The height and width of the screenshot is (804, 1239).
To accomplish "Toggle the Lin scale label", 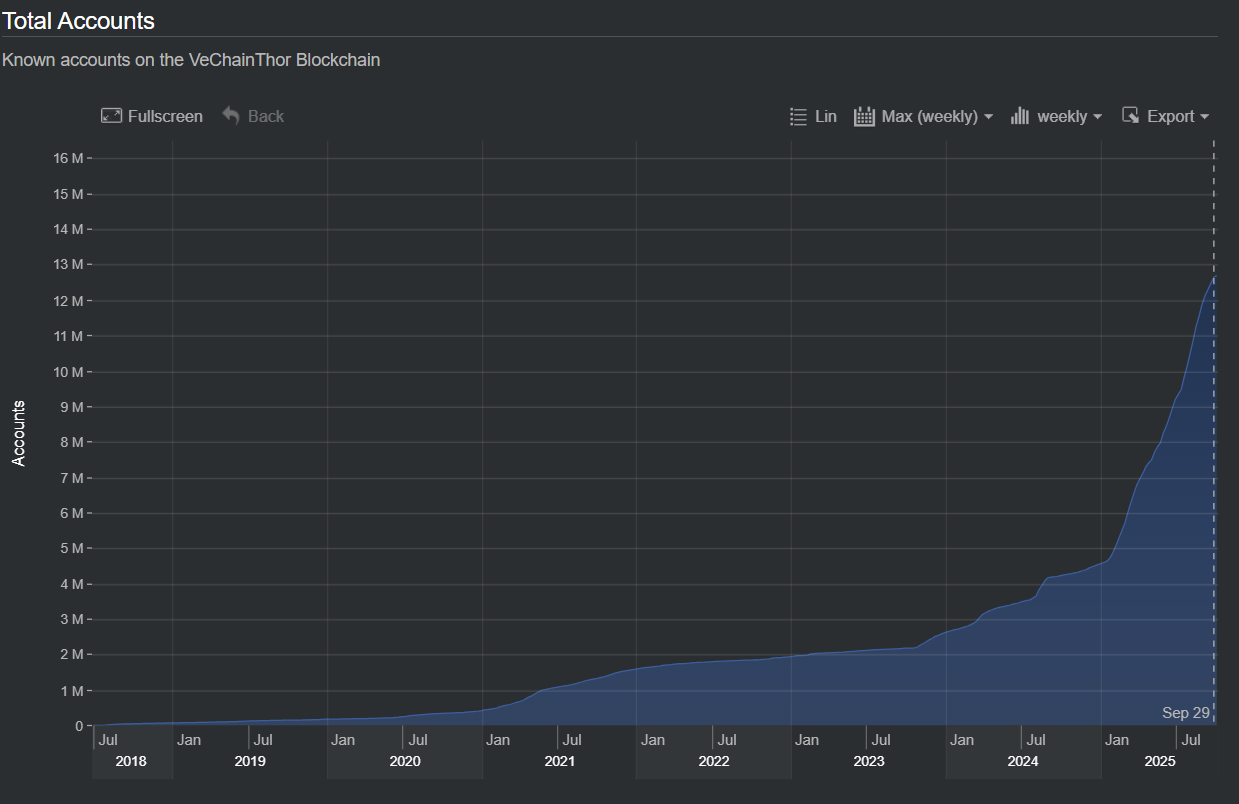I will [826, 116].
